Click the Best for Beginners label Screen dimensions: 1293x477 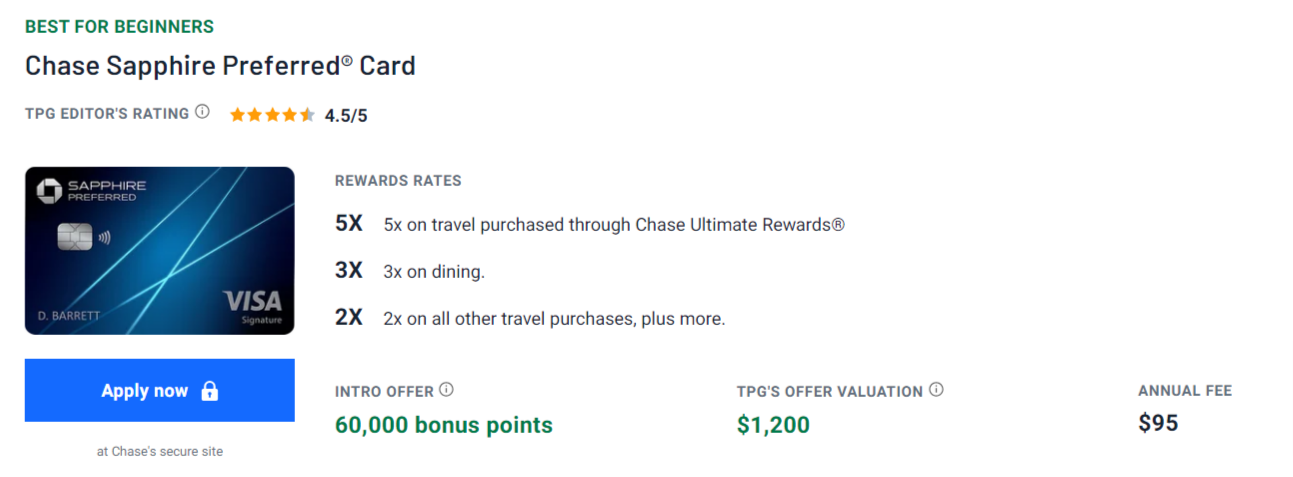click(x=119, y=26)
